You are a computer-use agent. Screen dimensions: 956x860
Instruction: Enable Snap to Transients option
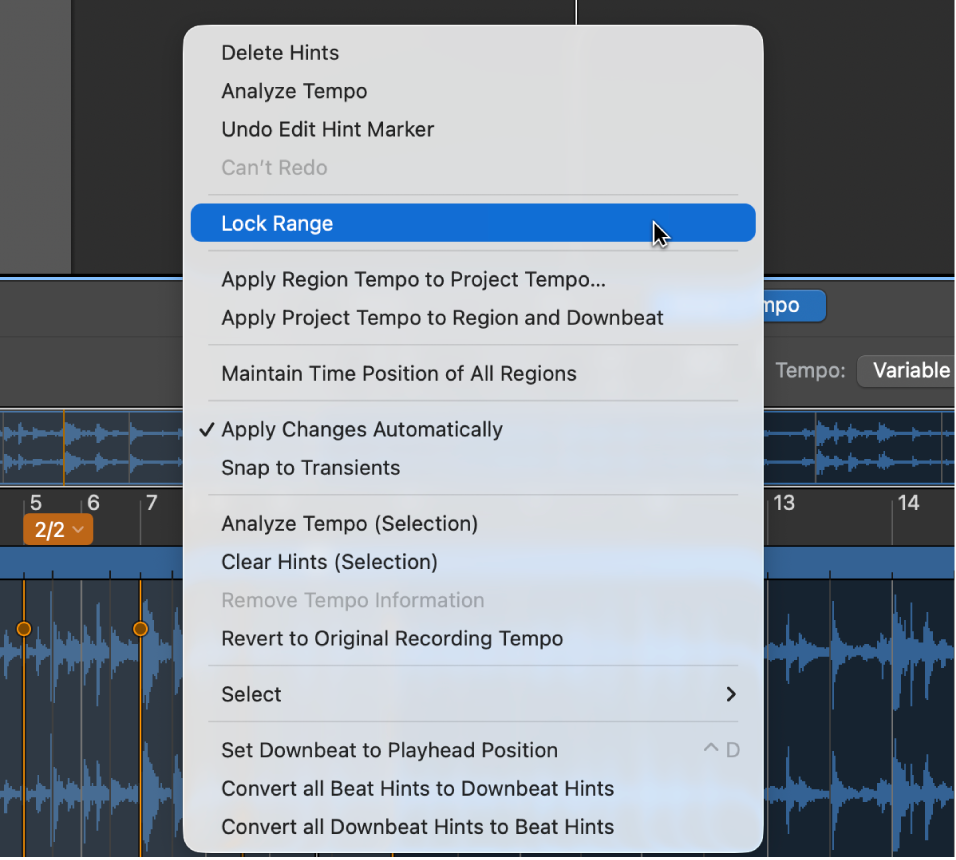click(x=473, y=468)
